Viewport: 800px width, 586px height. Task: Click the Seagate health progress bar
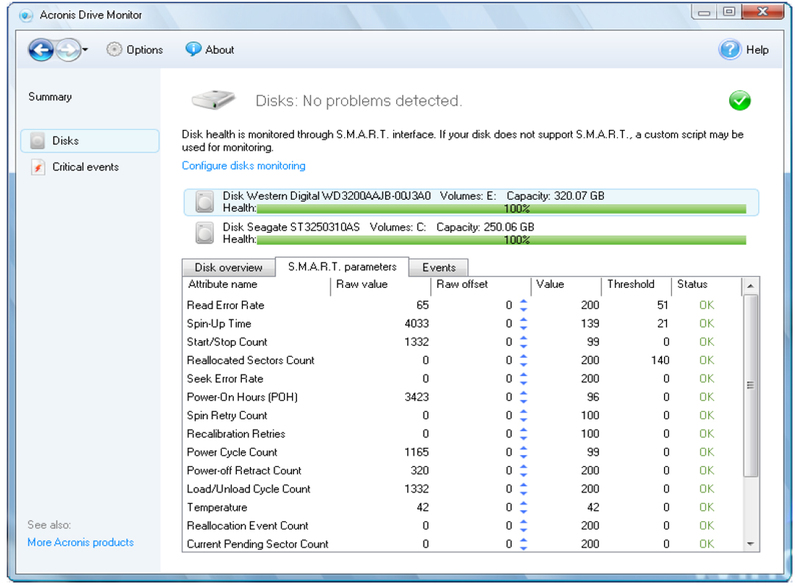pyautogui.click(x=502, y=240)
